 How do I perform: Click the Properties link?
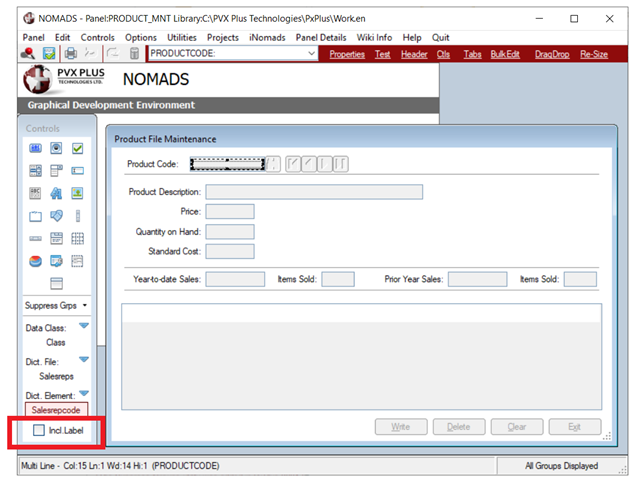click(347, 54)
